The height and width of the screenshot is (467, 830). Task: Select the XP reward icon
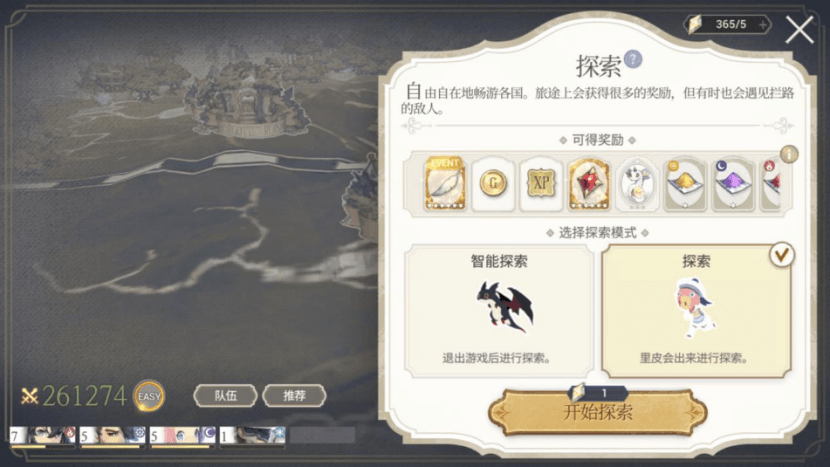[541, 184]
